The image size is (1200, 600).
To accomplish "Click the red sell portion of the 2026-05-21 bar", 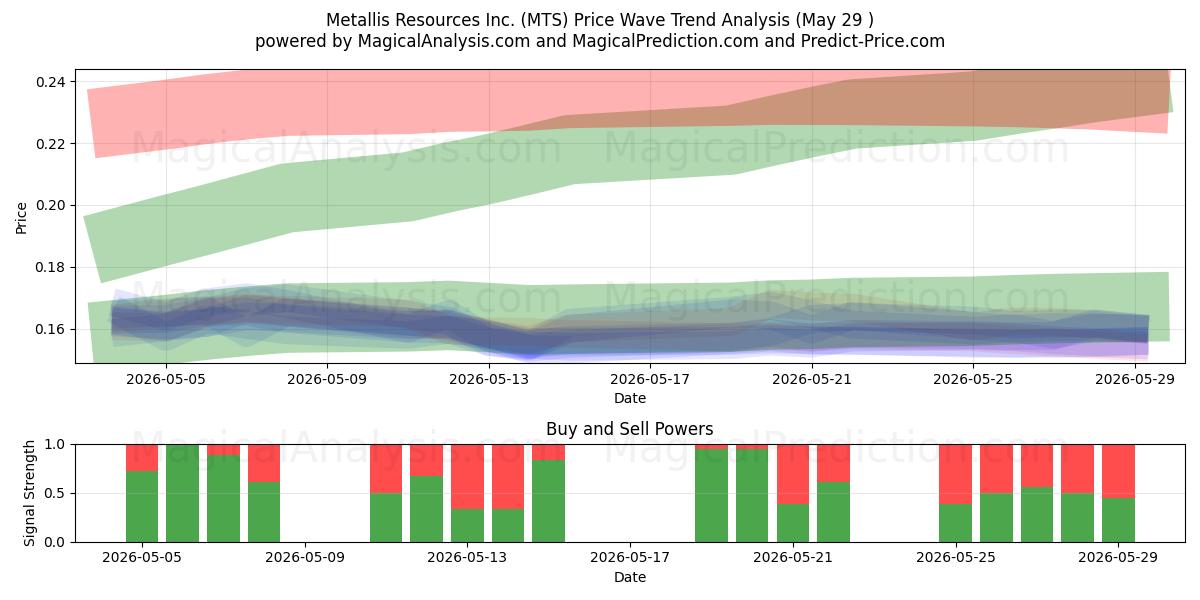I will [793, 474].
